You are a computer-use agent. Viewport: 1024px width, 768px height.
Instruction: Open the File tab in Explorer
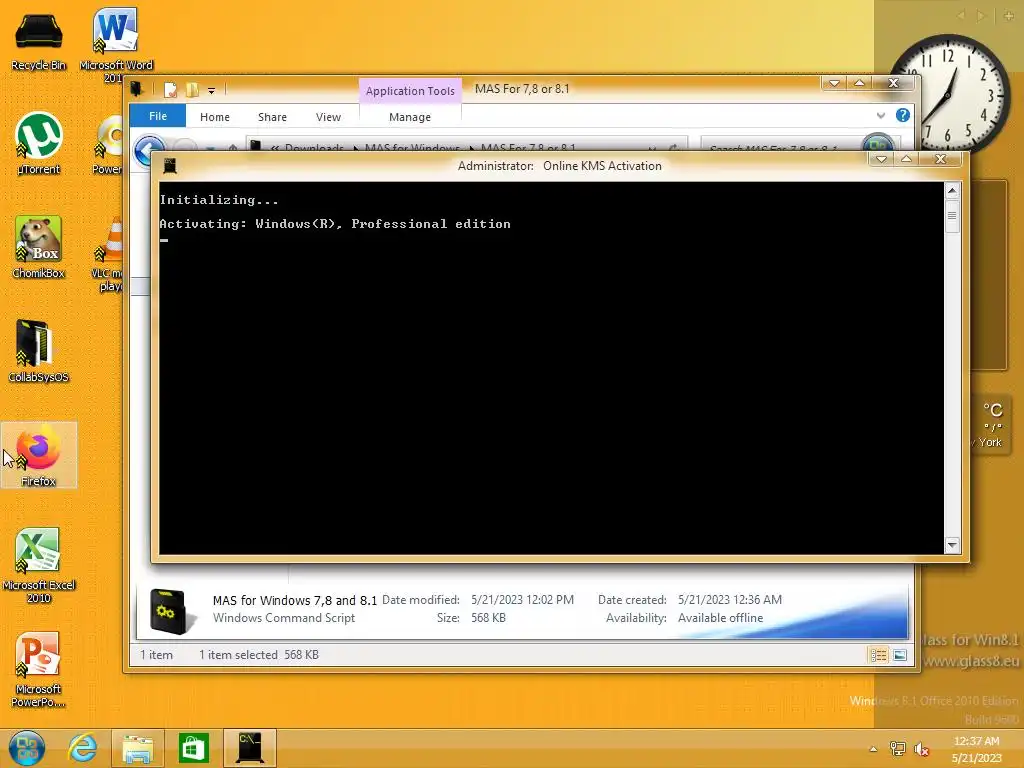157,116
